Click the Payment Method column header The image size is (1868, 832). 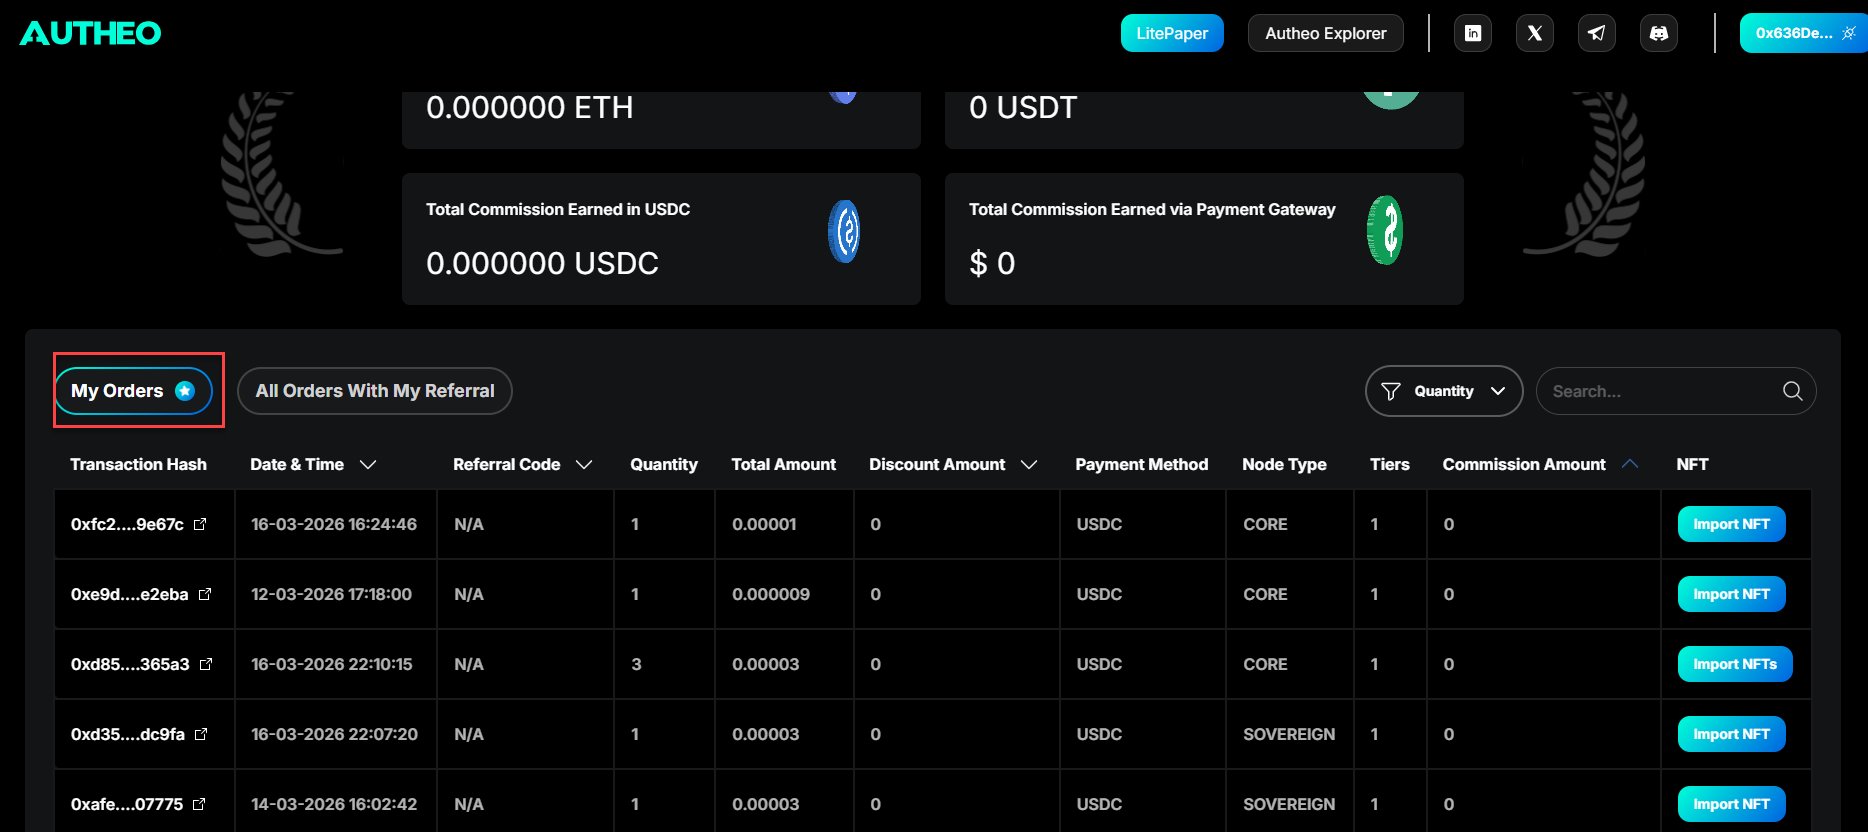coord(1141,464)
